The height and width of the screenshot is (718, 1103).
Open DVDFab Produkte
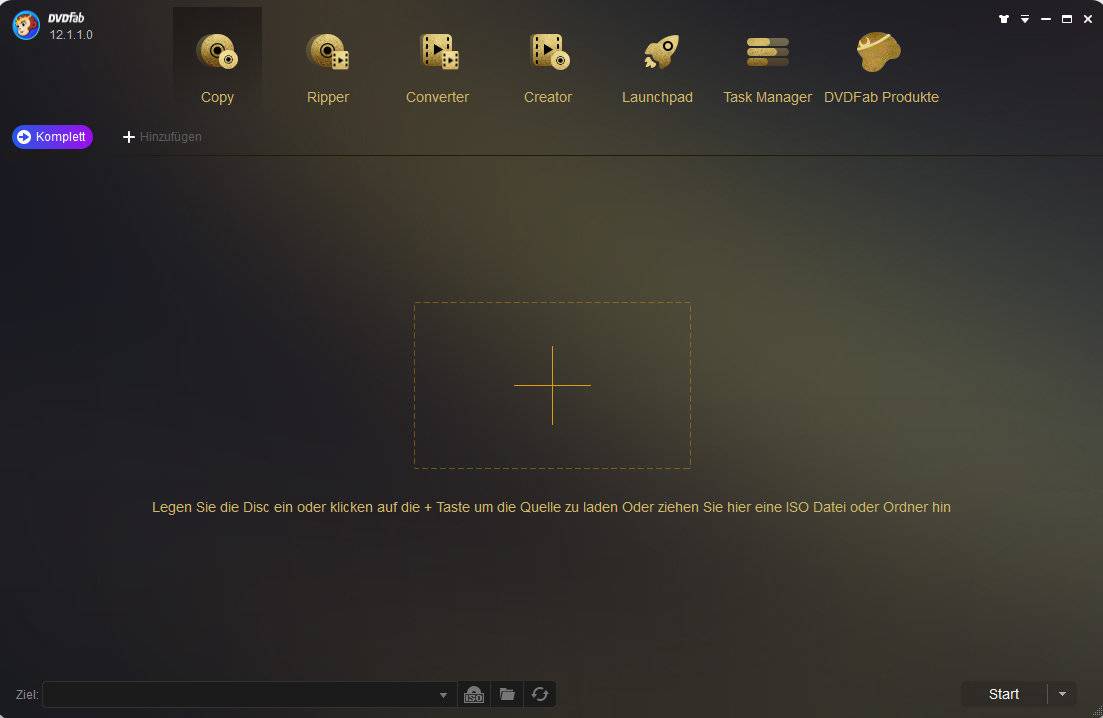[881, 68]
